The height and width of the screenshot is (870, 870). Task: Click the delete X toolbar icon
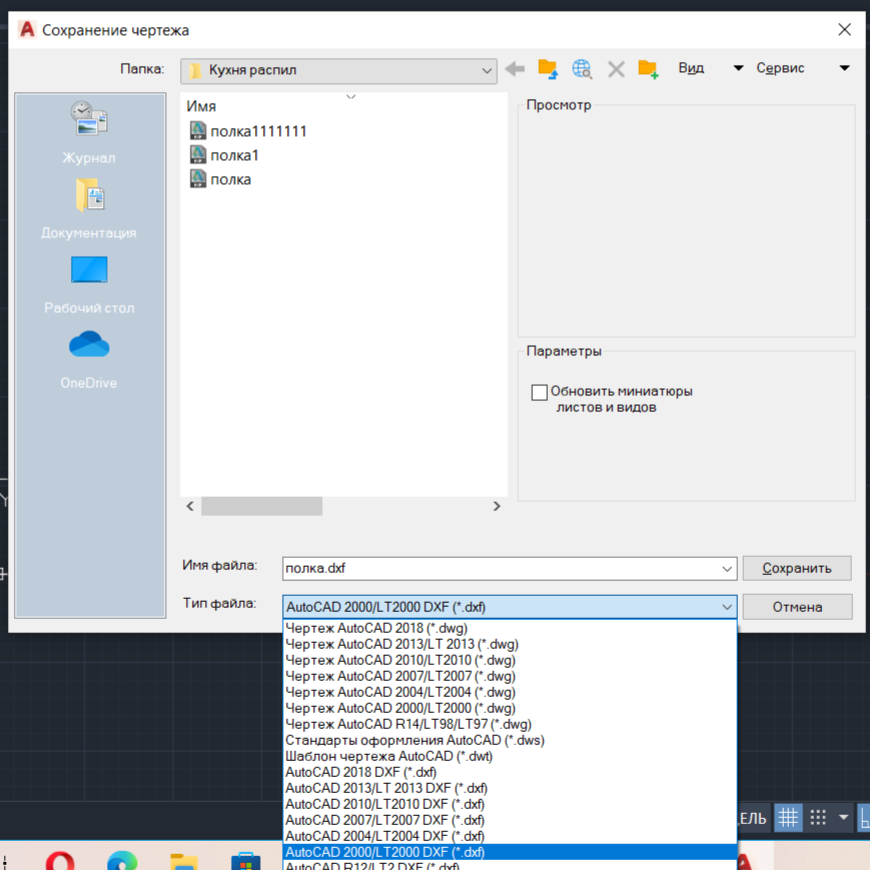[x=616, y=69]
